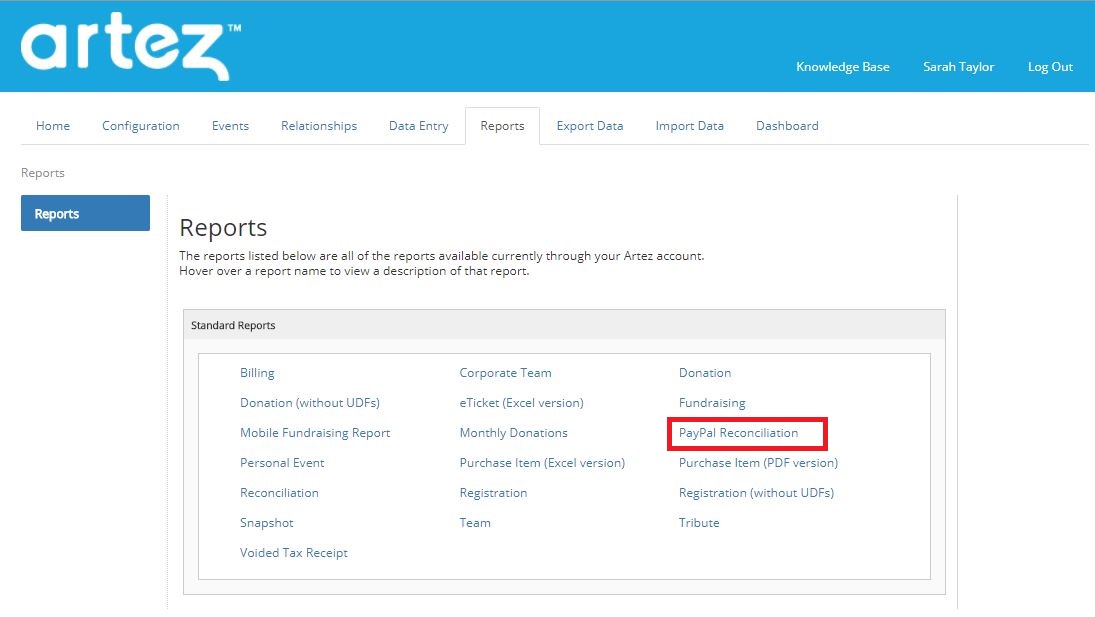
Task: Open the Corporate Team report
Action: 505,373
